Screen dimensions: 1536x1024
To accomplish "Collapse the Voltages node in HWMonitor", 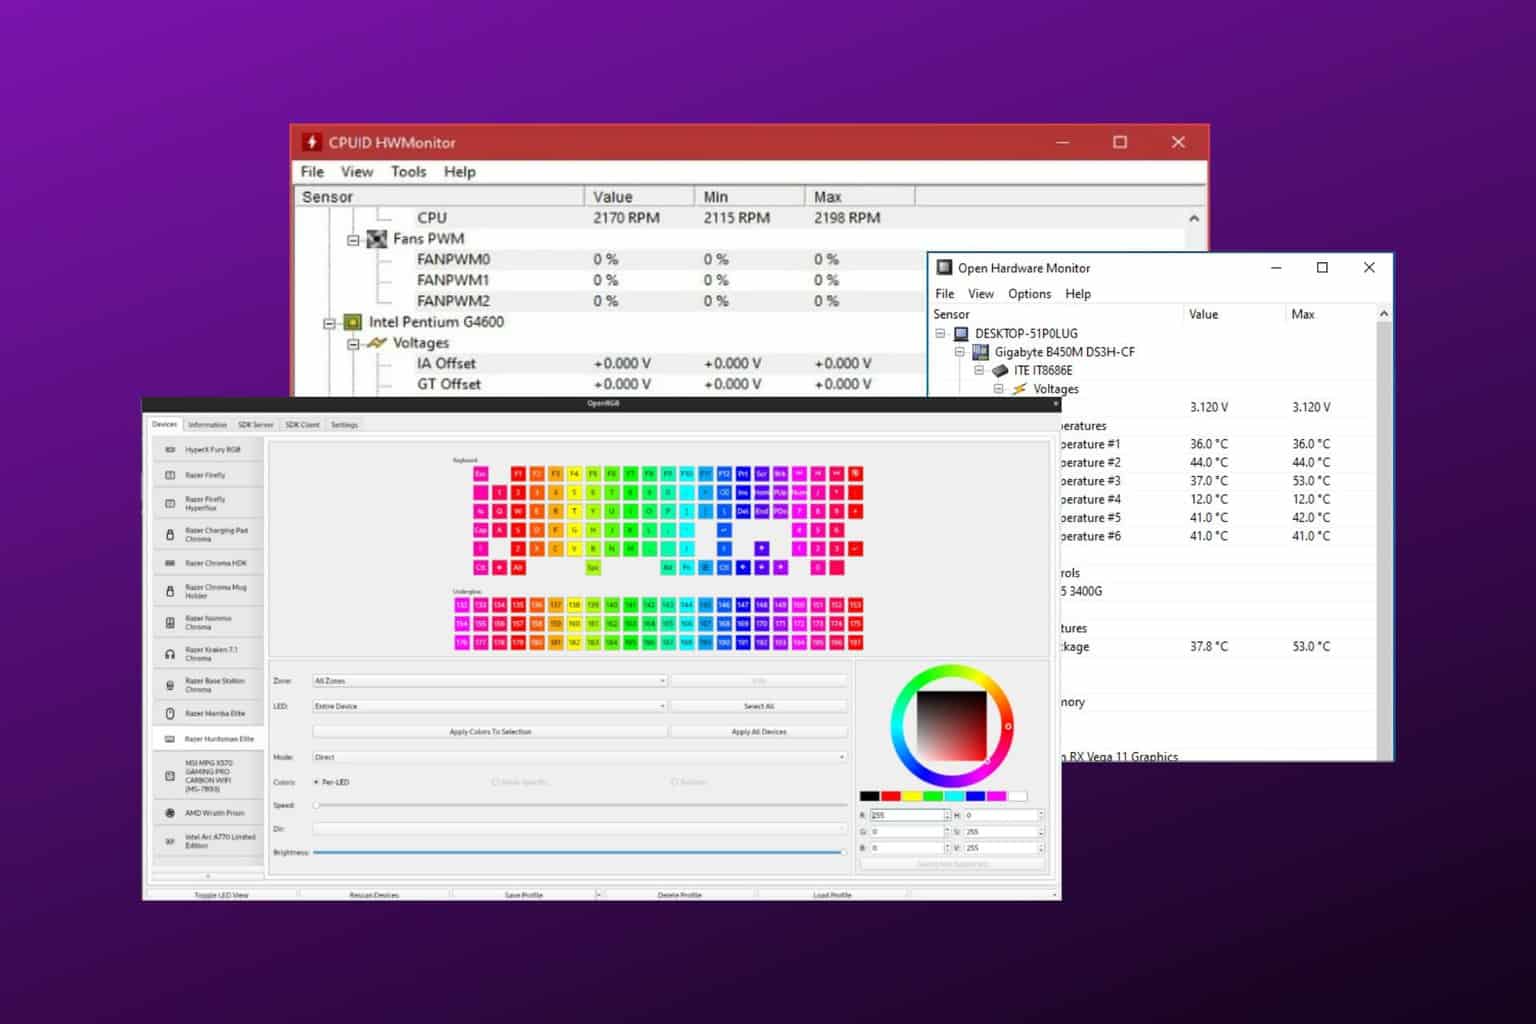I will [353, 344].
